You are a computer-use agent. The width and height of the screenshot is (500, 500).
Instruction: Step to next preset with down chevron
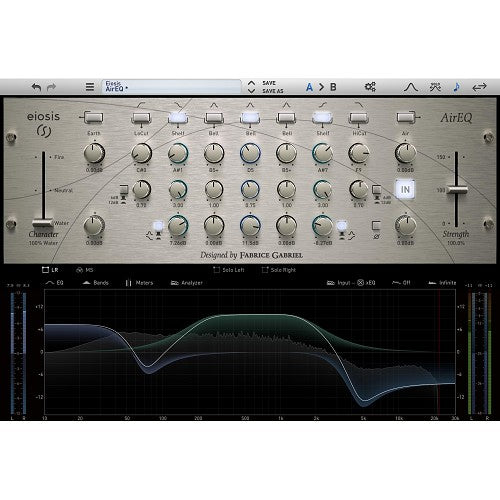251,91
